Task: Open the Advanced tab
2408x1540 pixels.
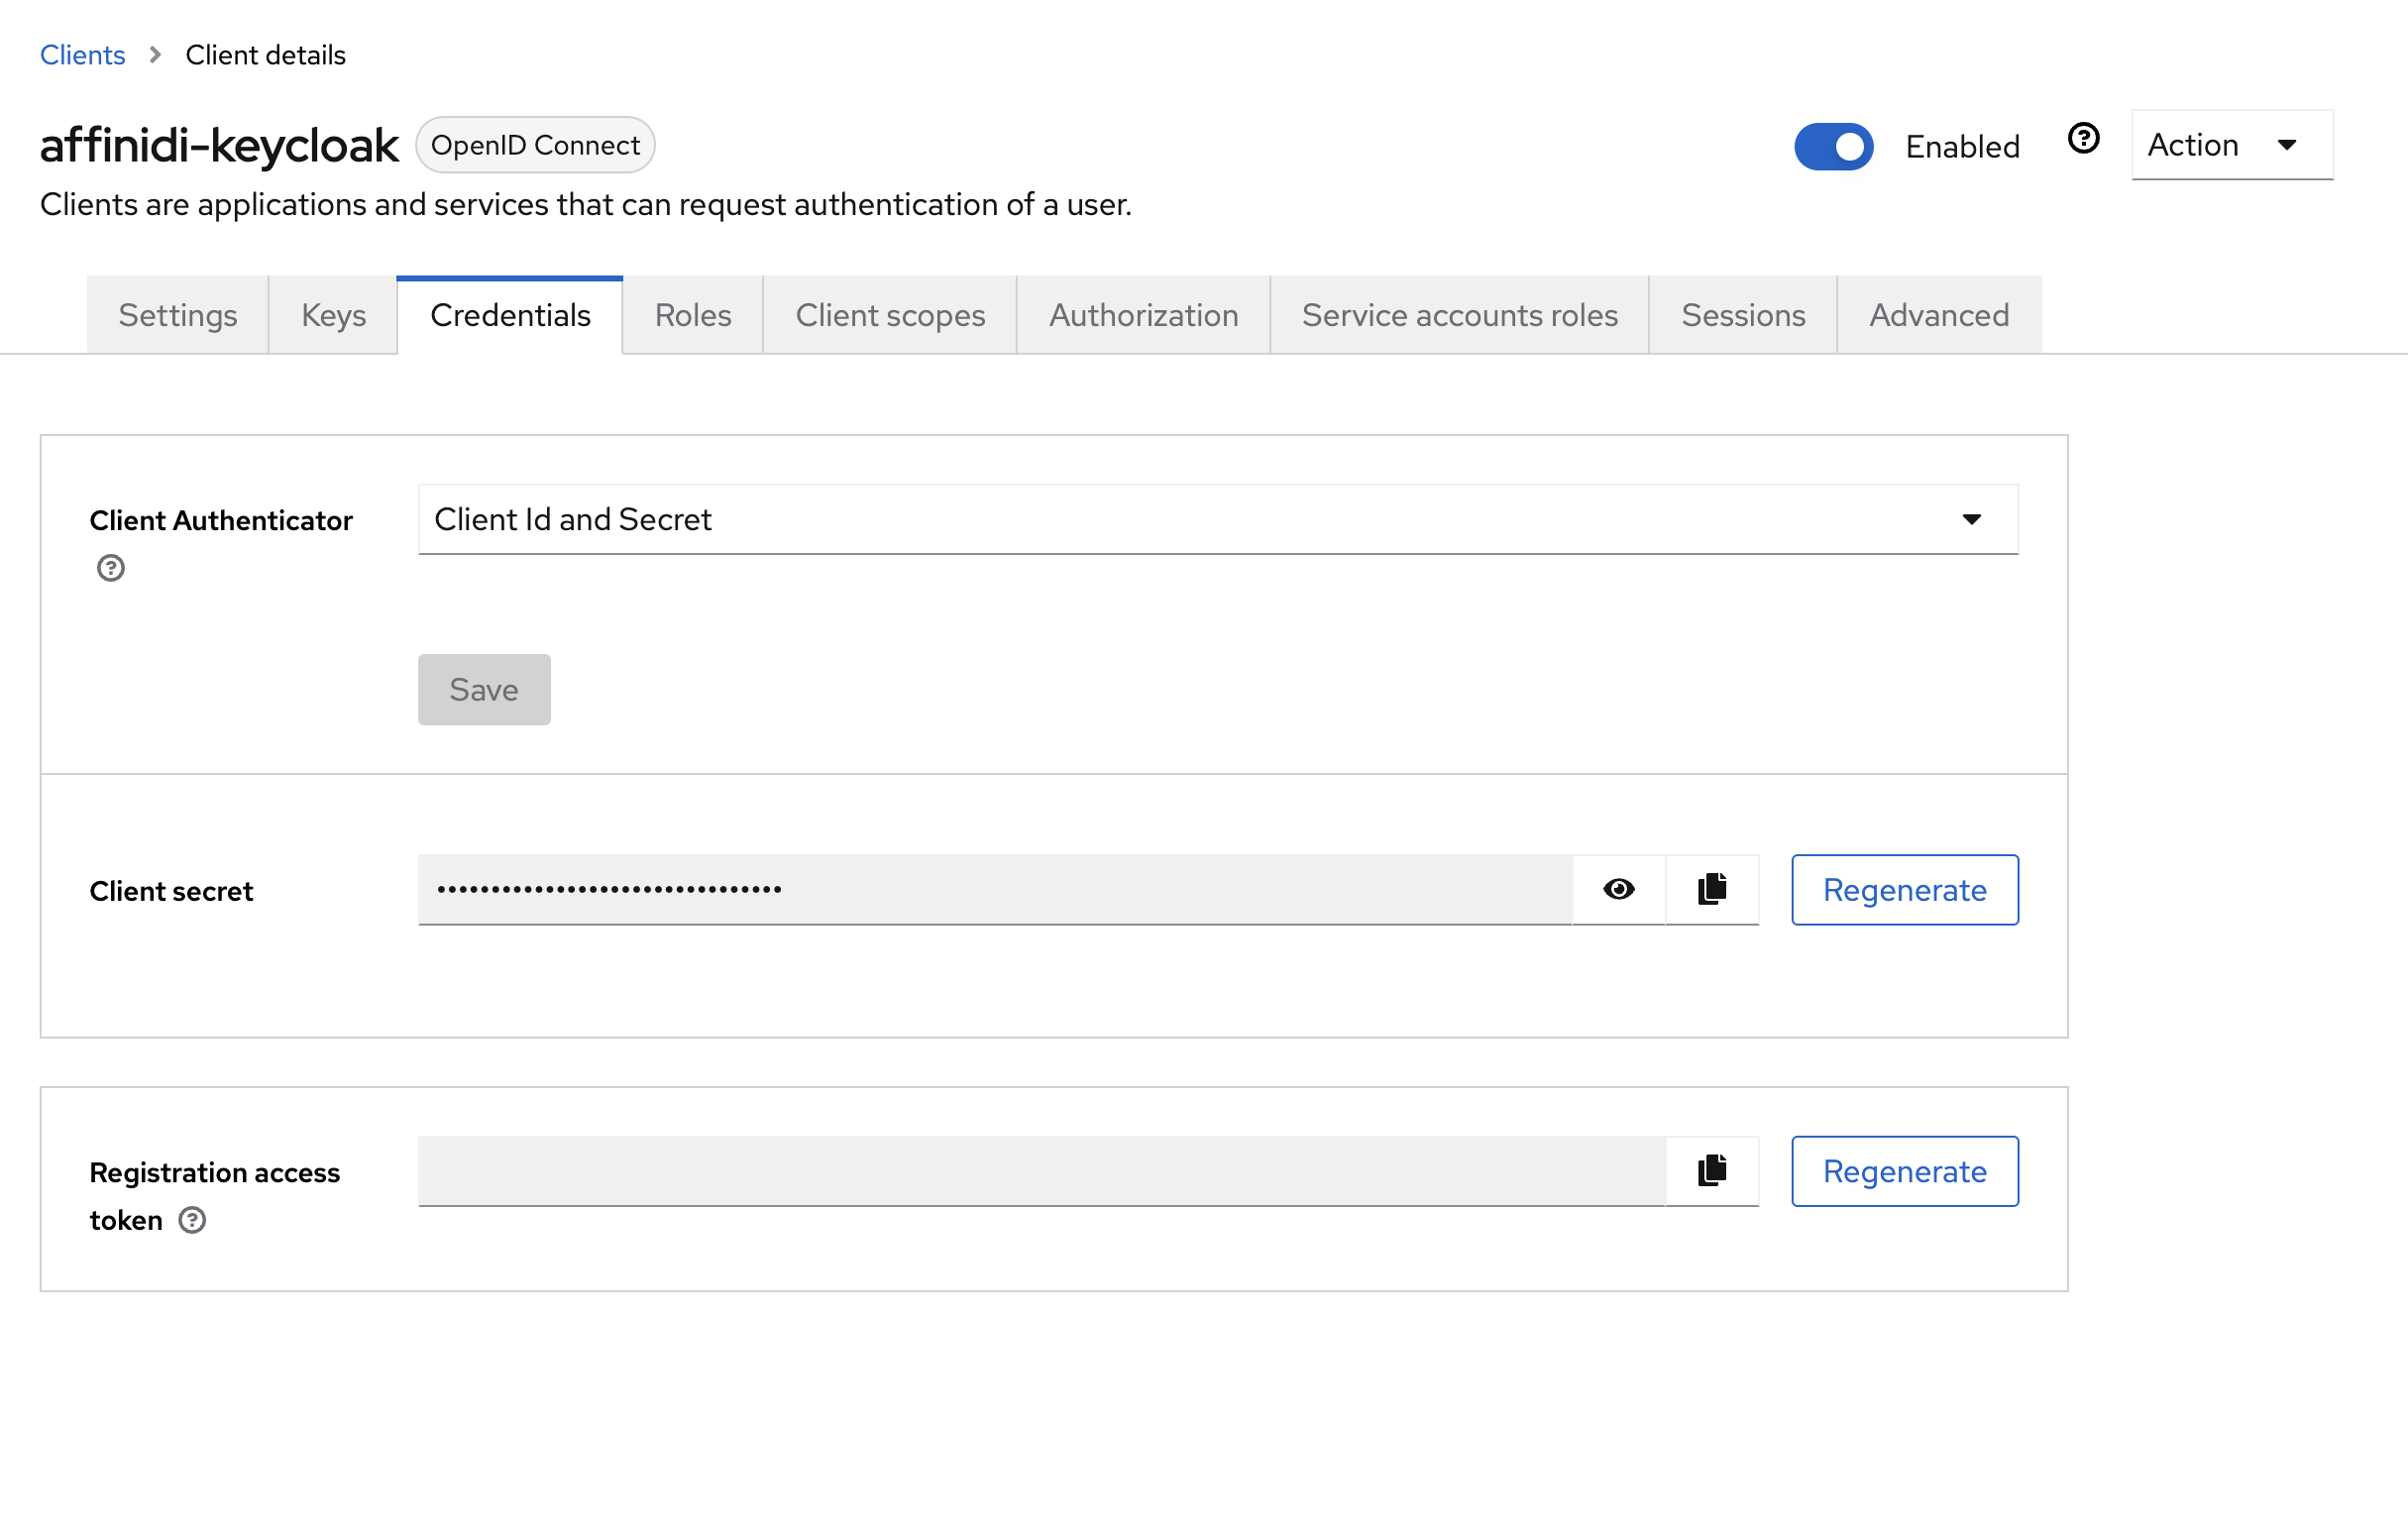Action: coord(1939,315)
